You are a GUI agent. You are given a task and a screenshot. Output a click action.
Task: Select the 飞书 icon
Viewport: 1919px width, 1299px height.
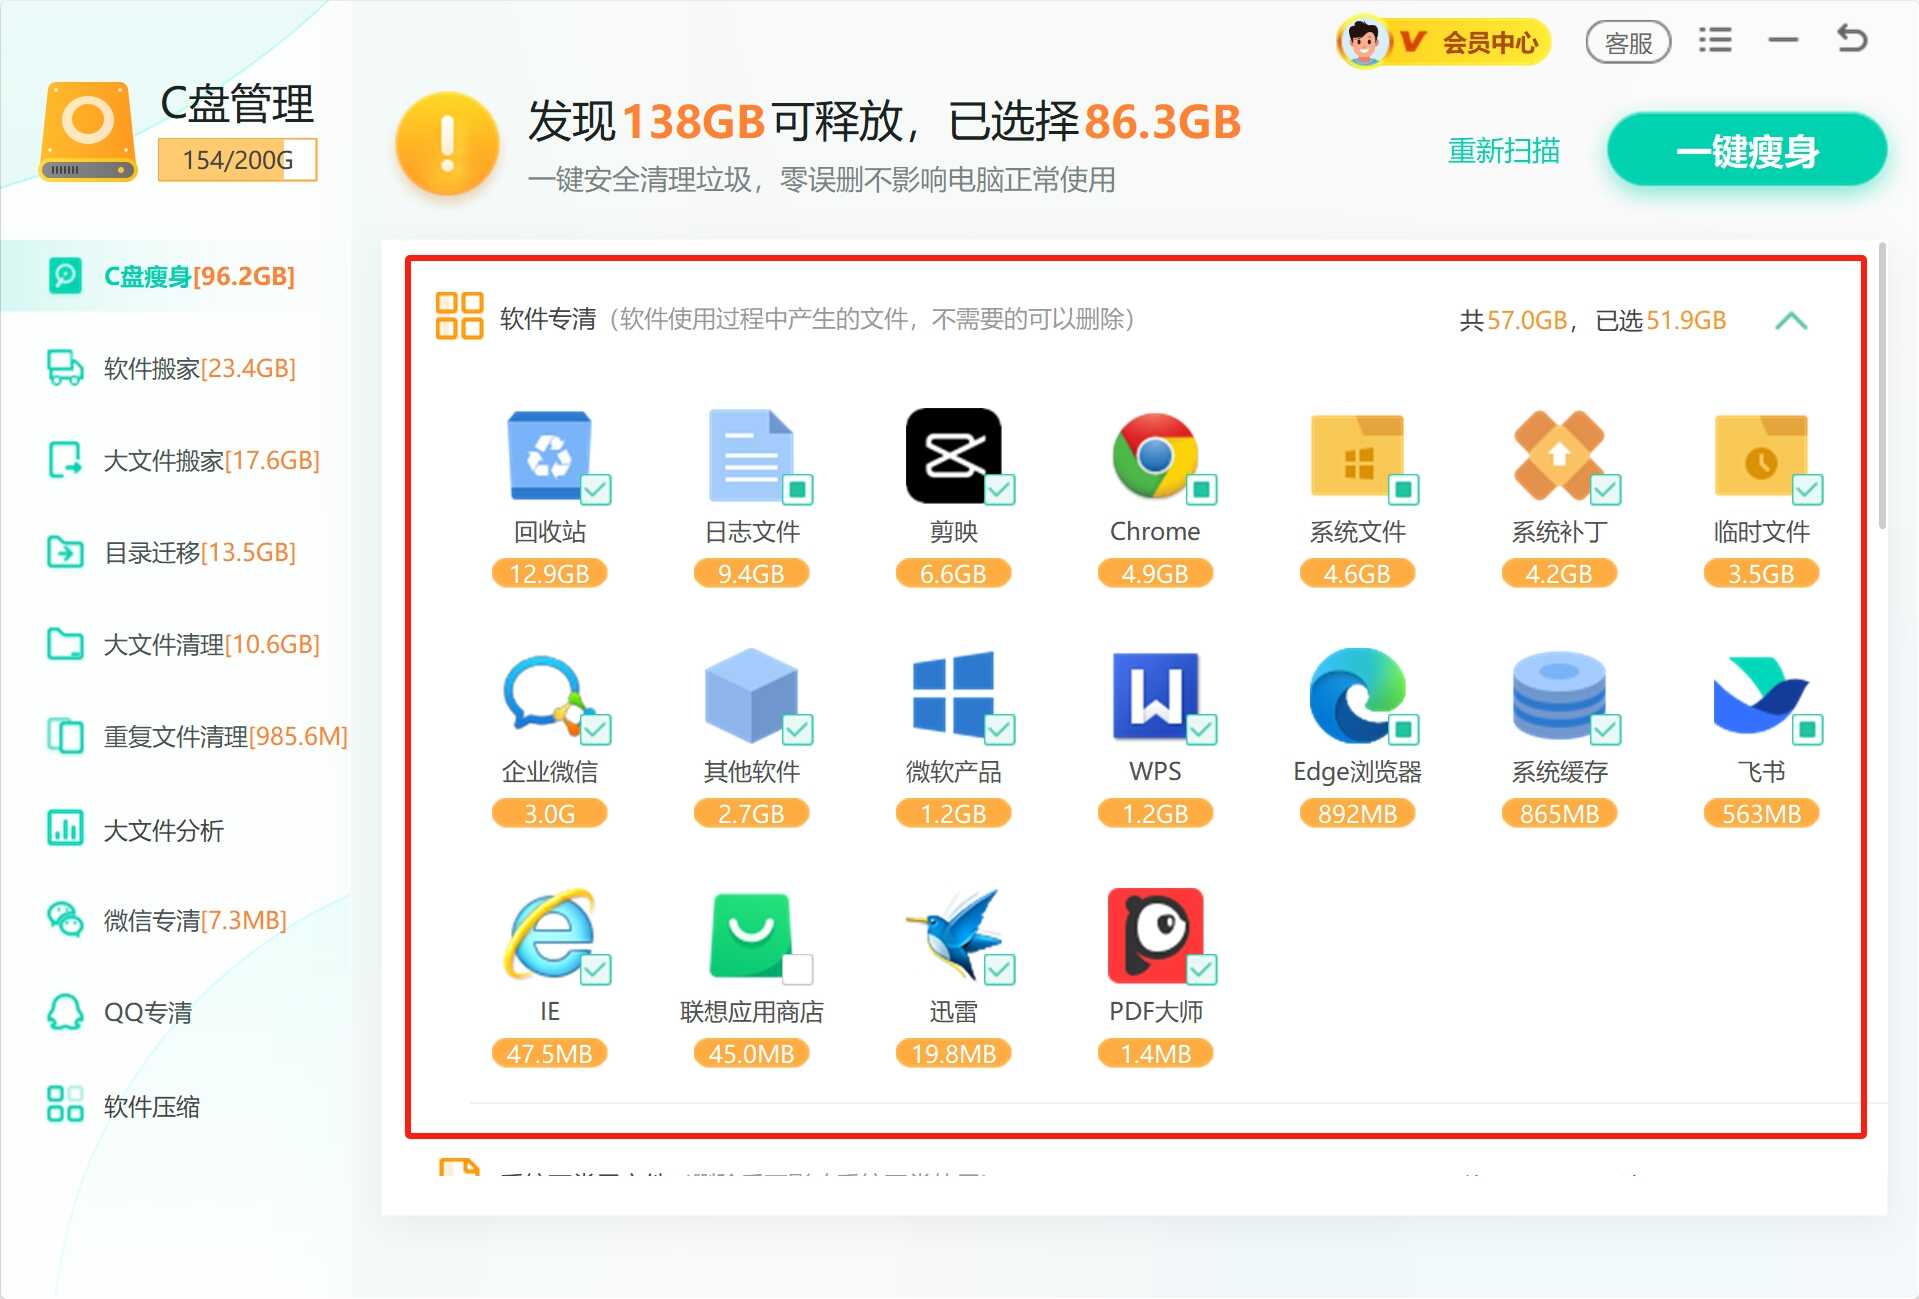[1761, 693]
